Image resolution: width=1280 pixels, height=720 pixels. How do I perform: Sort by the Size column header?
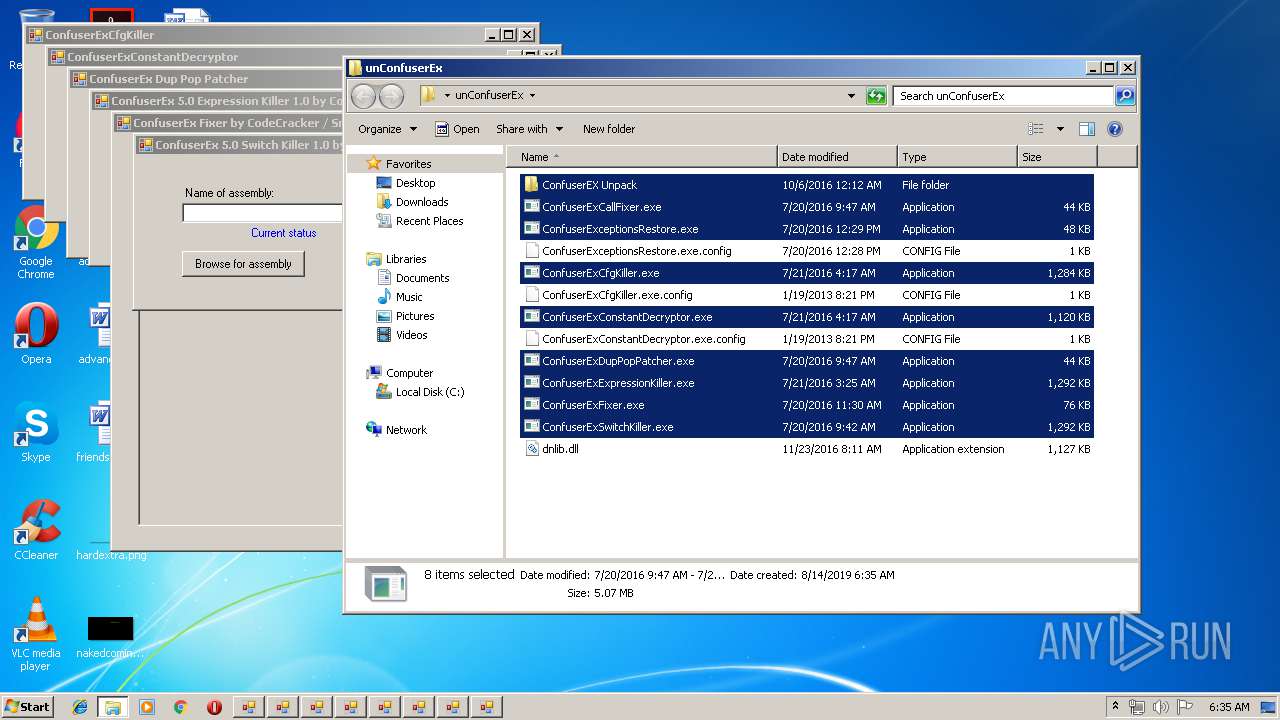click(x=1057, y=157)
